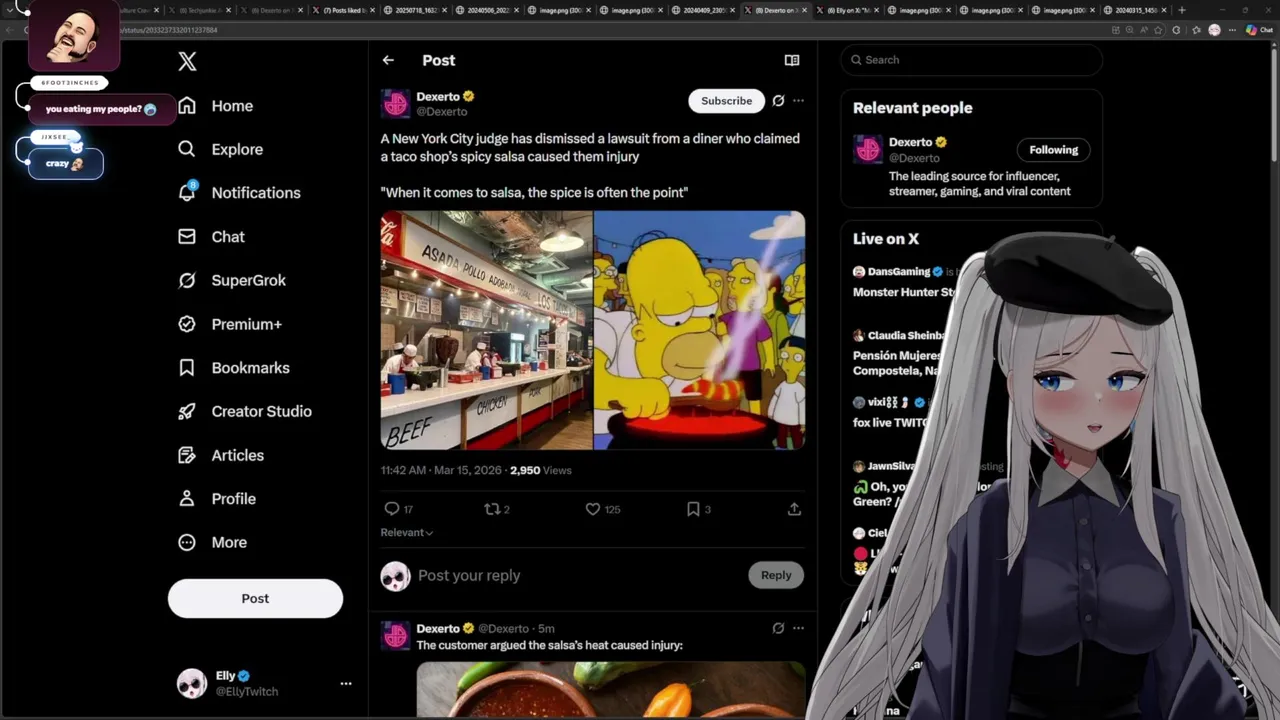Like the post with 125 likes
Image resolution: width=1280 pixels, height=720 pixels.
click(x=593, y=509)
